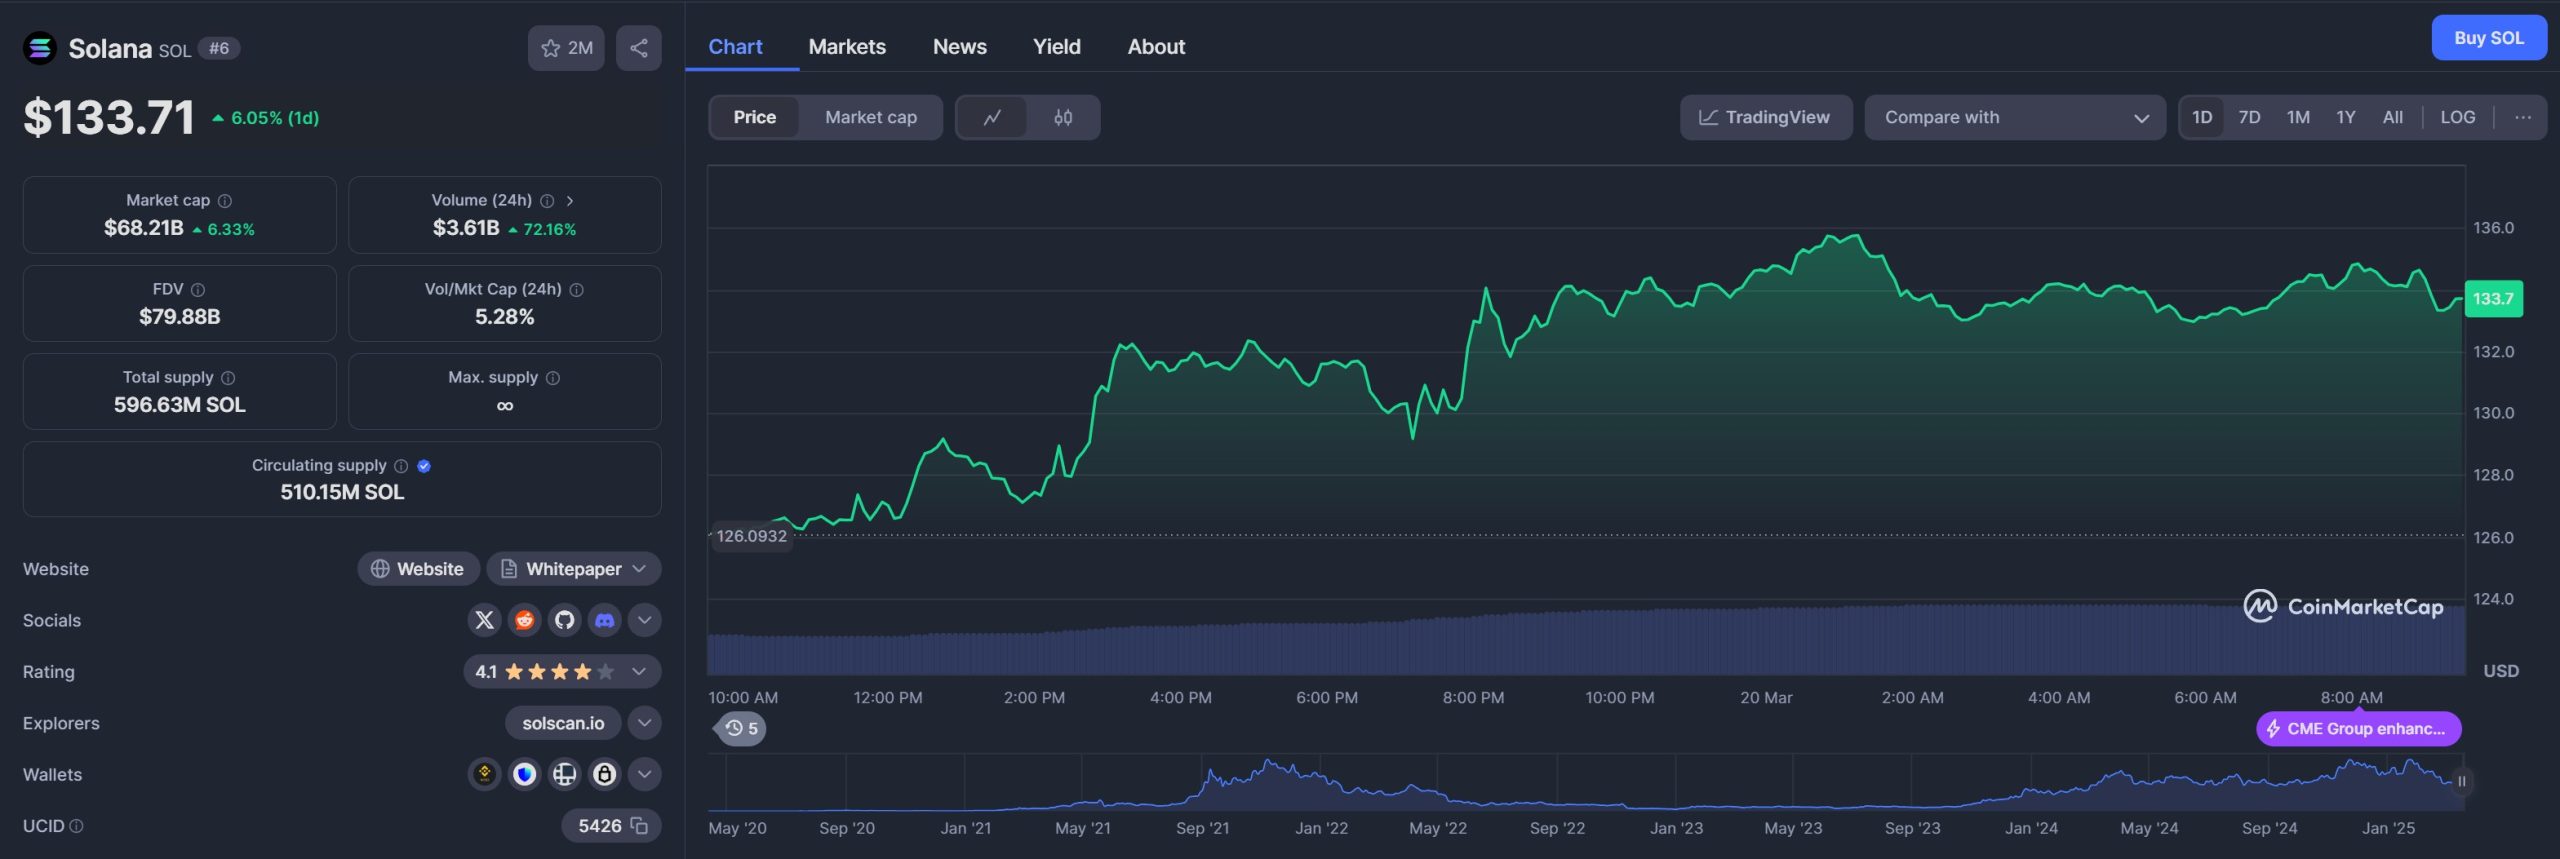Click the range slider handle on the mini chart

(2461, 781)
